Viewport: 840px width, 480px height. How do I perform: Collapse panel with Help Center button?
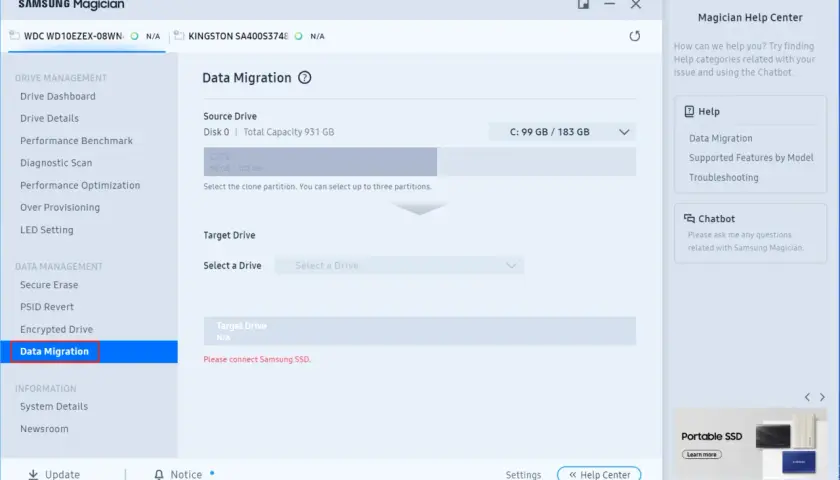coord(599,474)
